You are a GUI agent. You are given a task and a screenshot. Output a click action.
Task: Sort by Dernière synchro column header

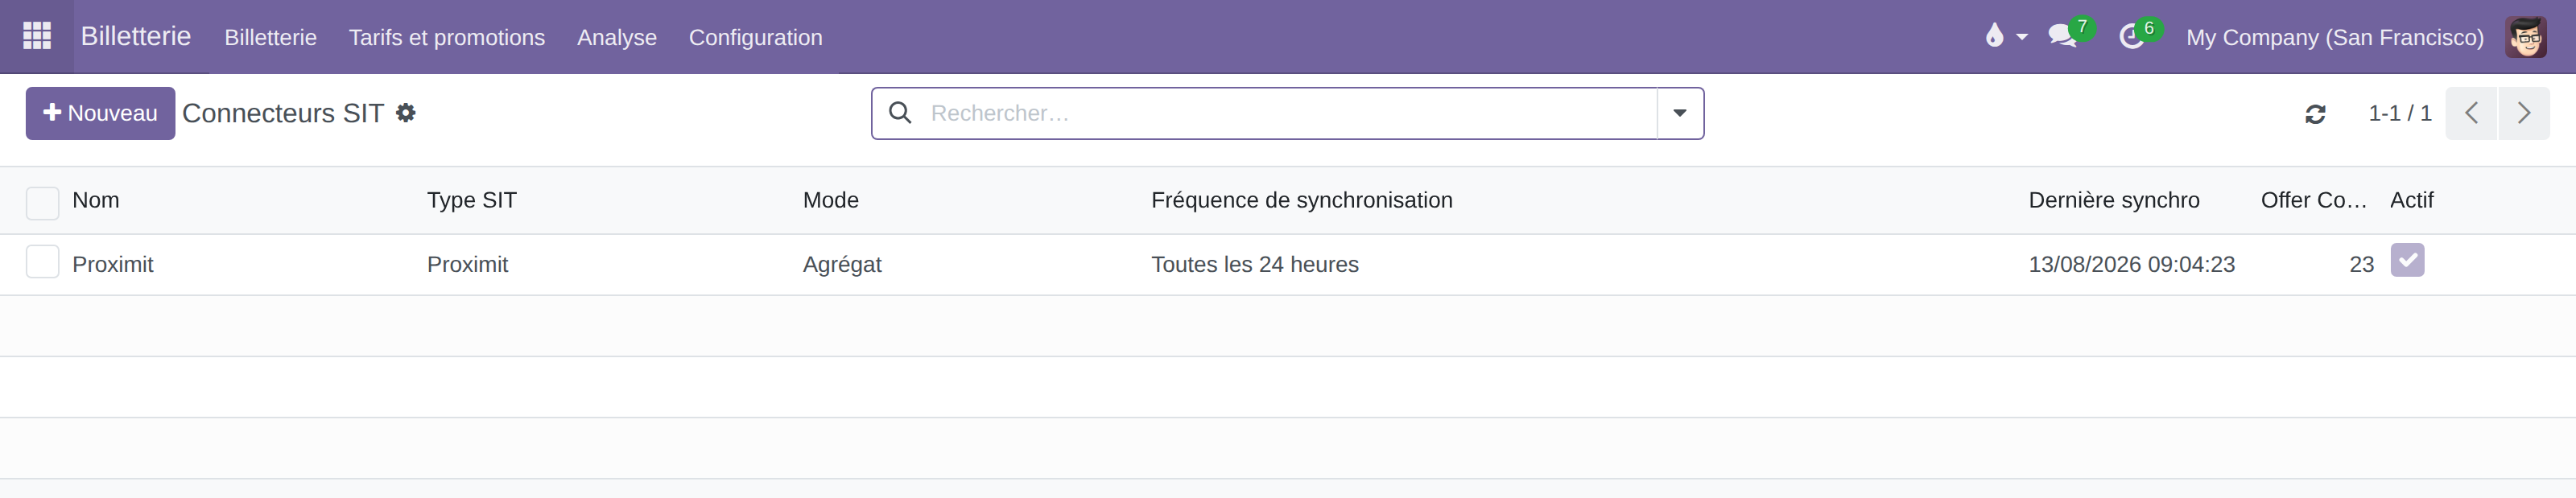pyautogui.click(x=2113, y=200)
